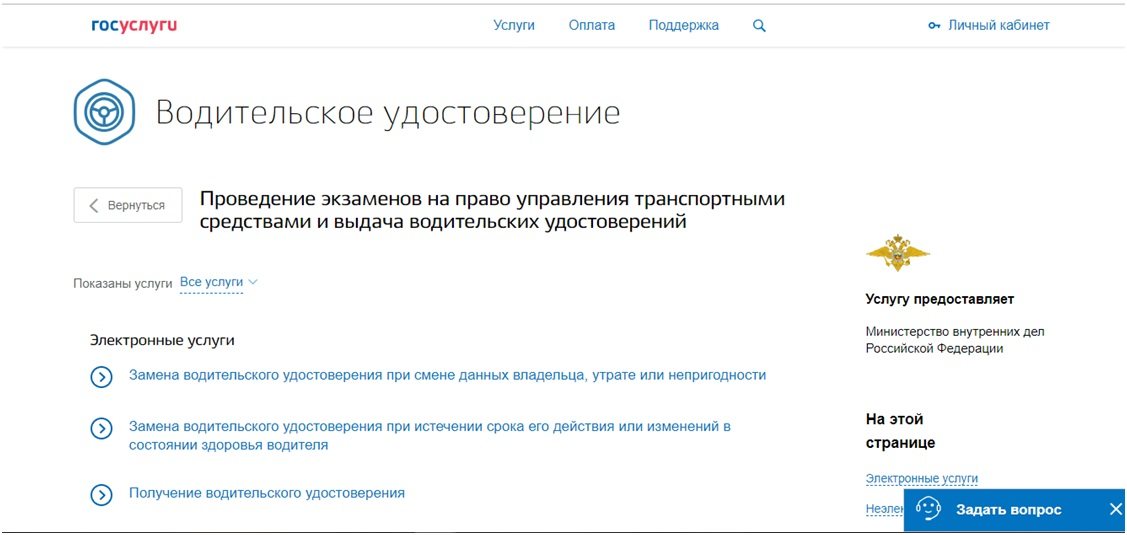
Task: Click arrow icon beside Получение водительского удостоверения
Action: coord(101,494)
